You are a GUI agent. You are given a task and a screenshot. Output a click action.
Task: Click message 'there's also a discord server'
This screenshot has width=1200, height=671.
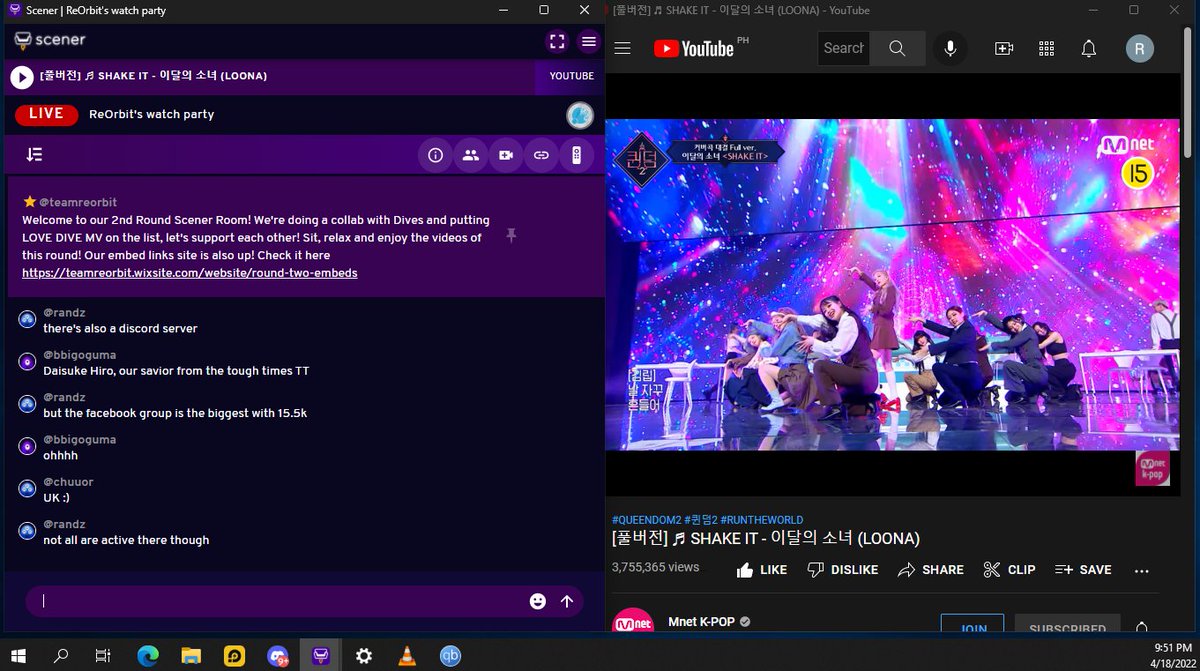coord(120,328)
